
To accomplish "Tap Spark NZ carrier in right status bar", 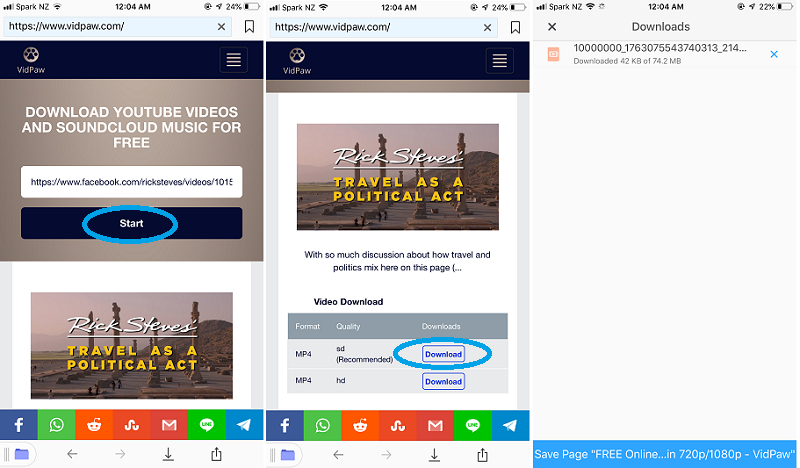I will tap(566, 7).
